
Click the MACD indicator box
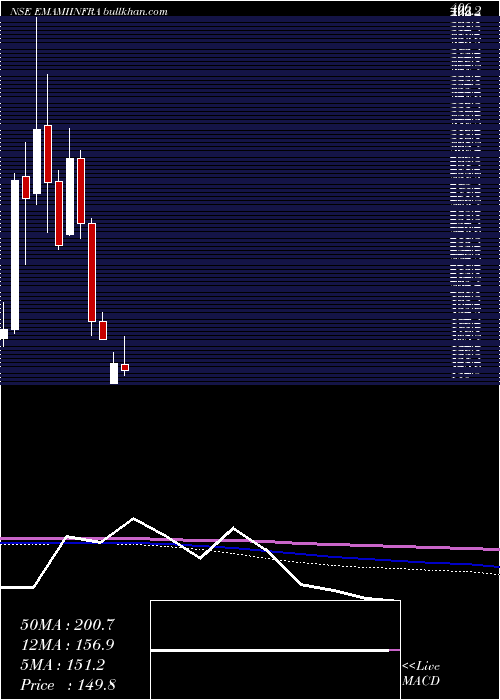(275, 650)
